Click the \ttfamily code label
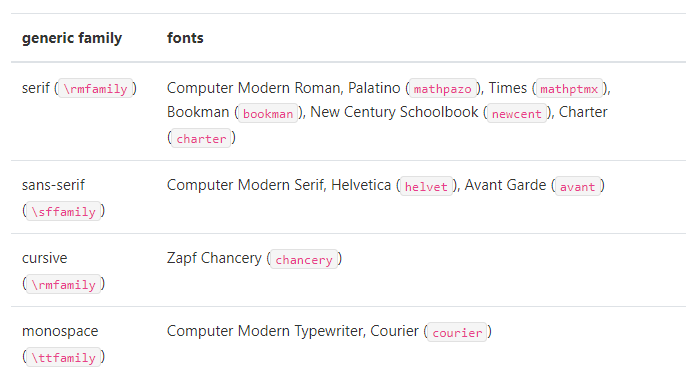 click(x=63, y=357)
